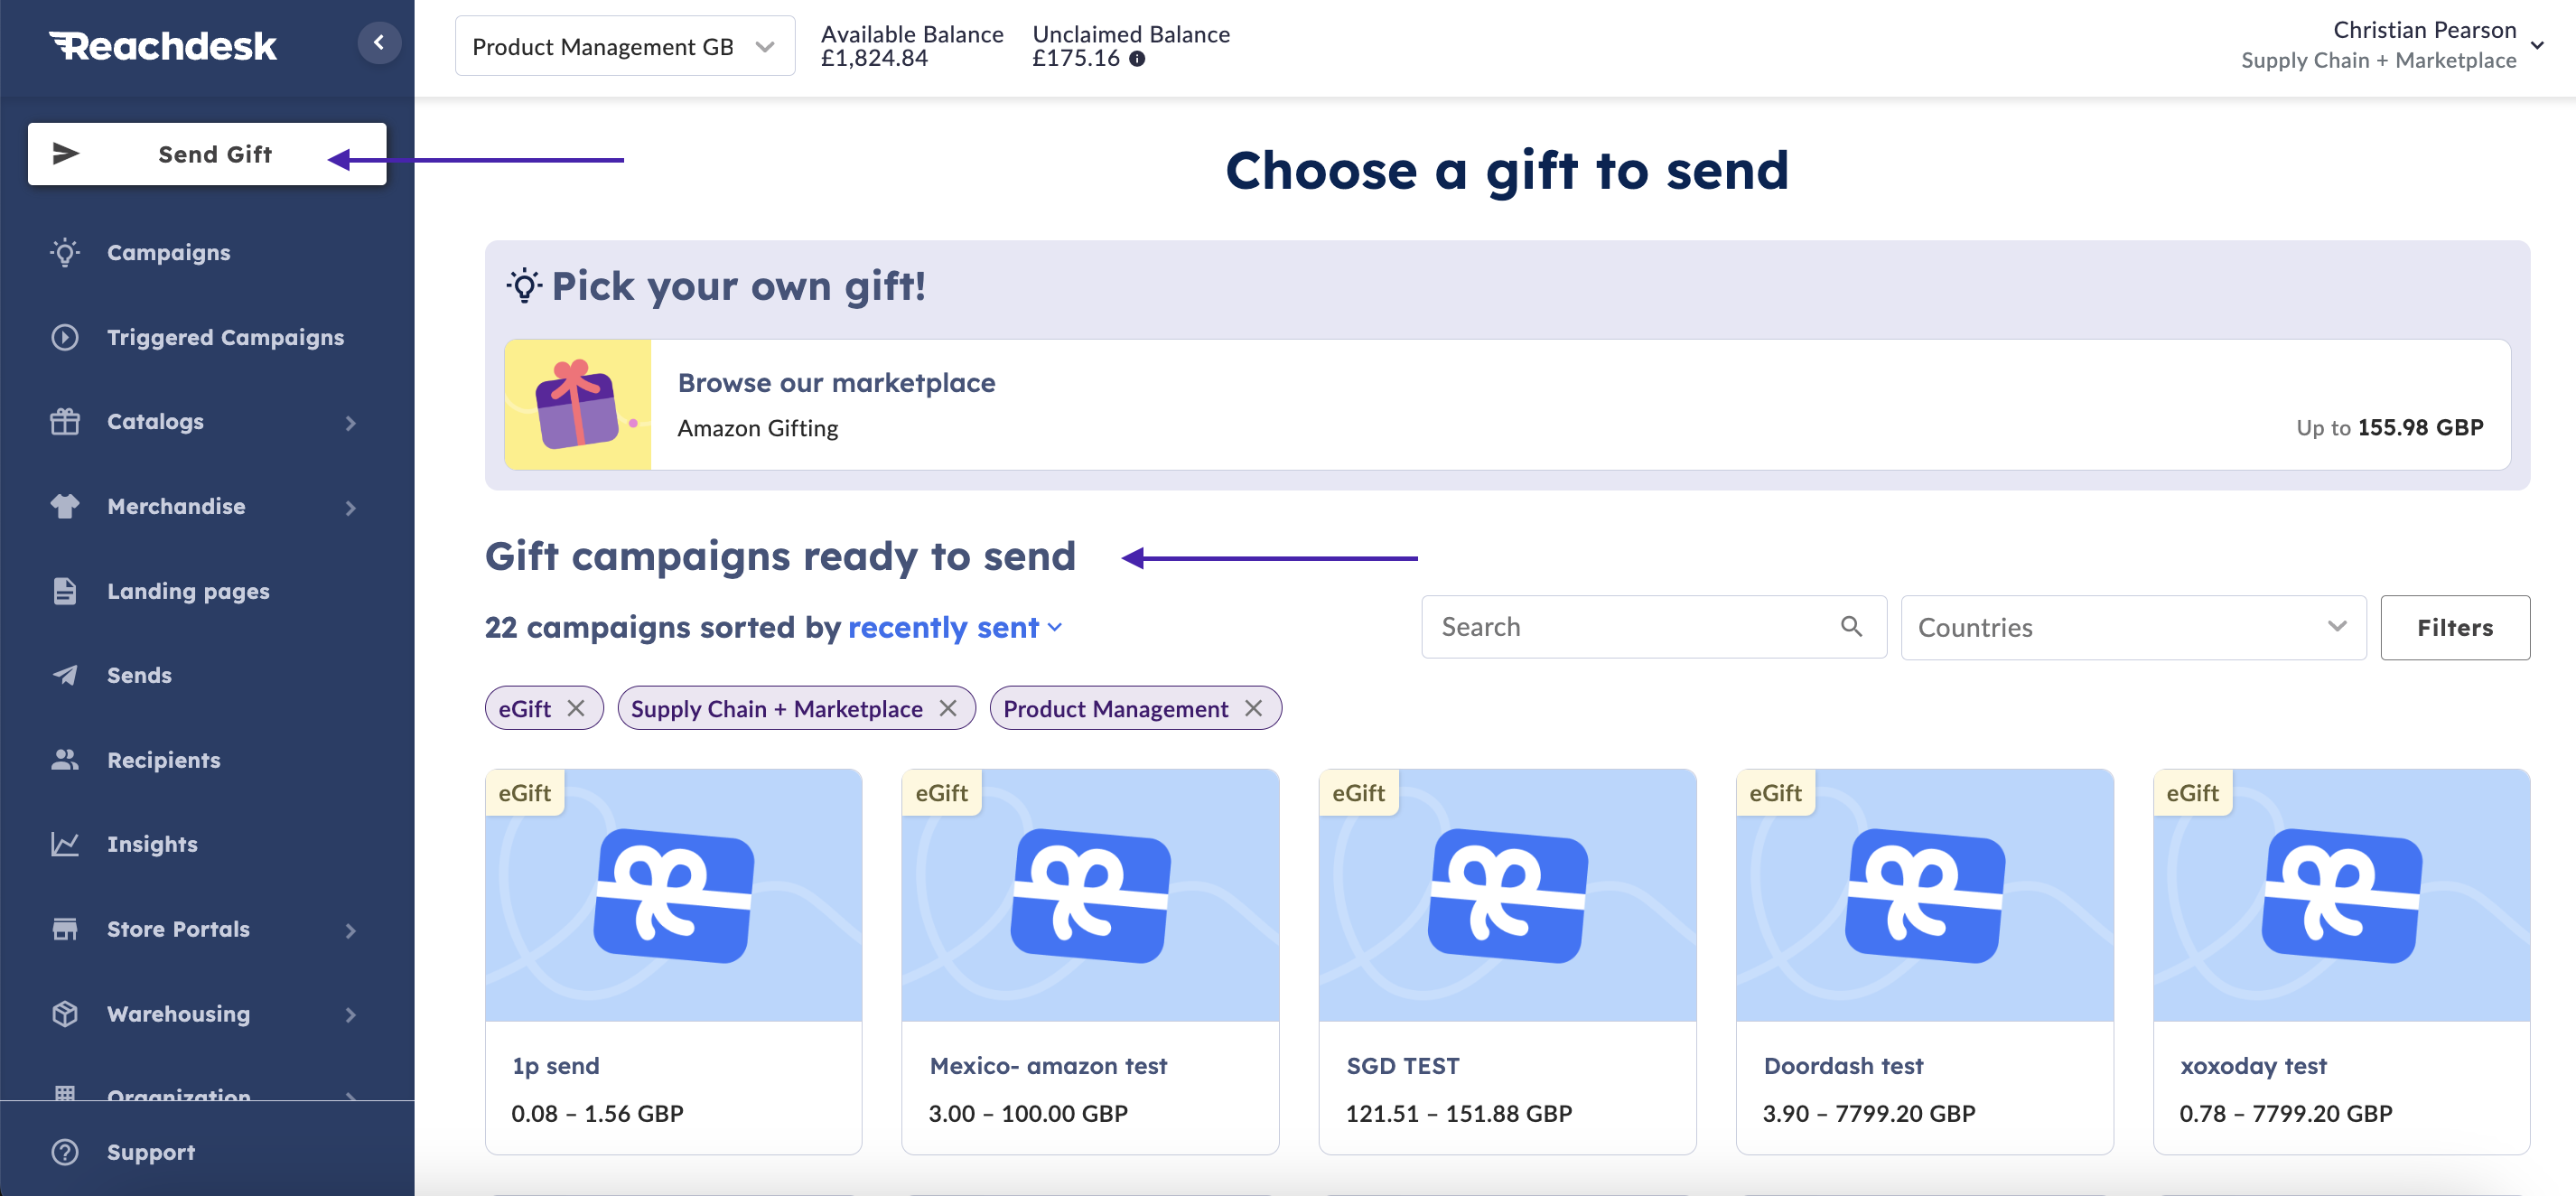This screenshot has width=2576, height=1196.
Task: Change sorting via recently sent dropdown
Action: (955, 627)
